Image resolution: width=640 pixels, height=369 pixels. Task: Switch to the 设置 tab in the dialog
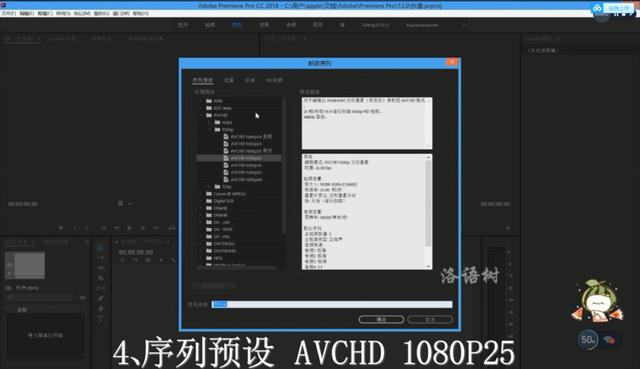coord(229,80)
